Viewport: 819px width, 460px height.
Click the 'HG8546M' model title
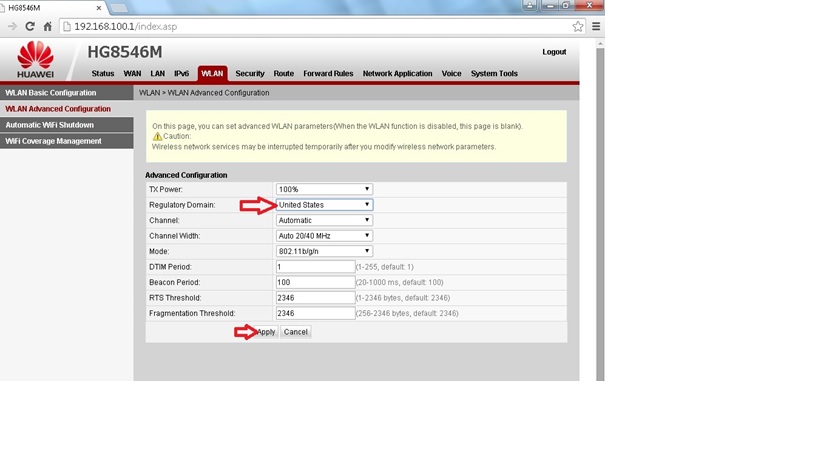coord(124,52)
